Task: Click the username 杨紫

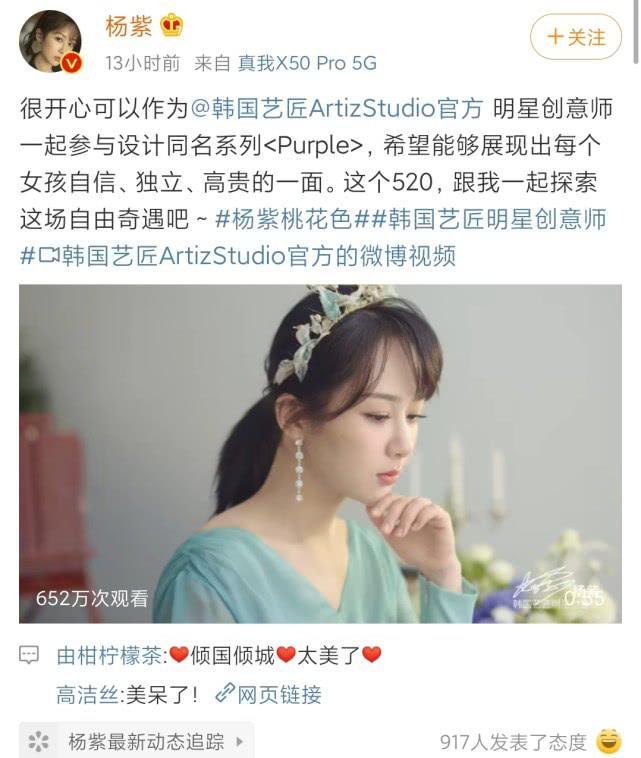Action: point(129,26)
